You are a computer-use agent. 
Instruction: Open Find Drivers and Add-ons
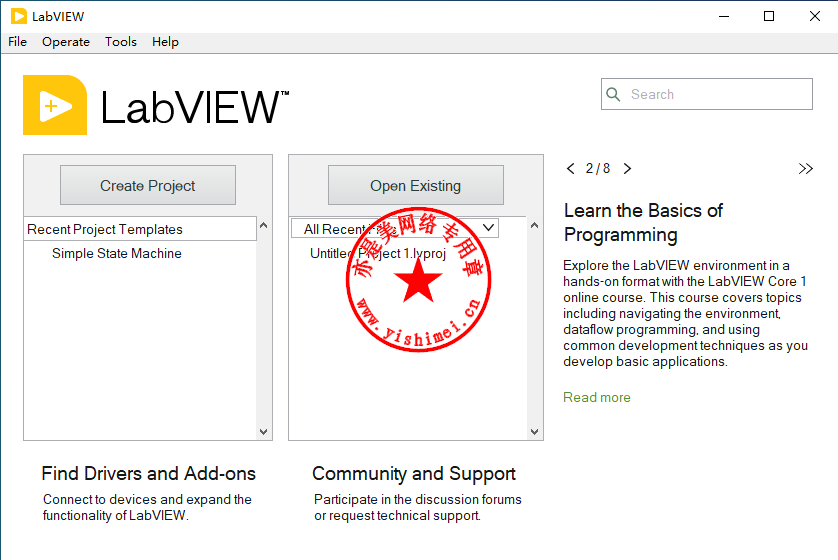tap(149, 473)
